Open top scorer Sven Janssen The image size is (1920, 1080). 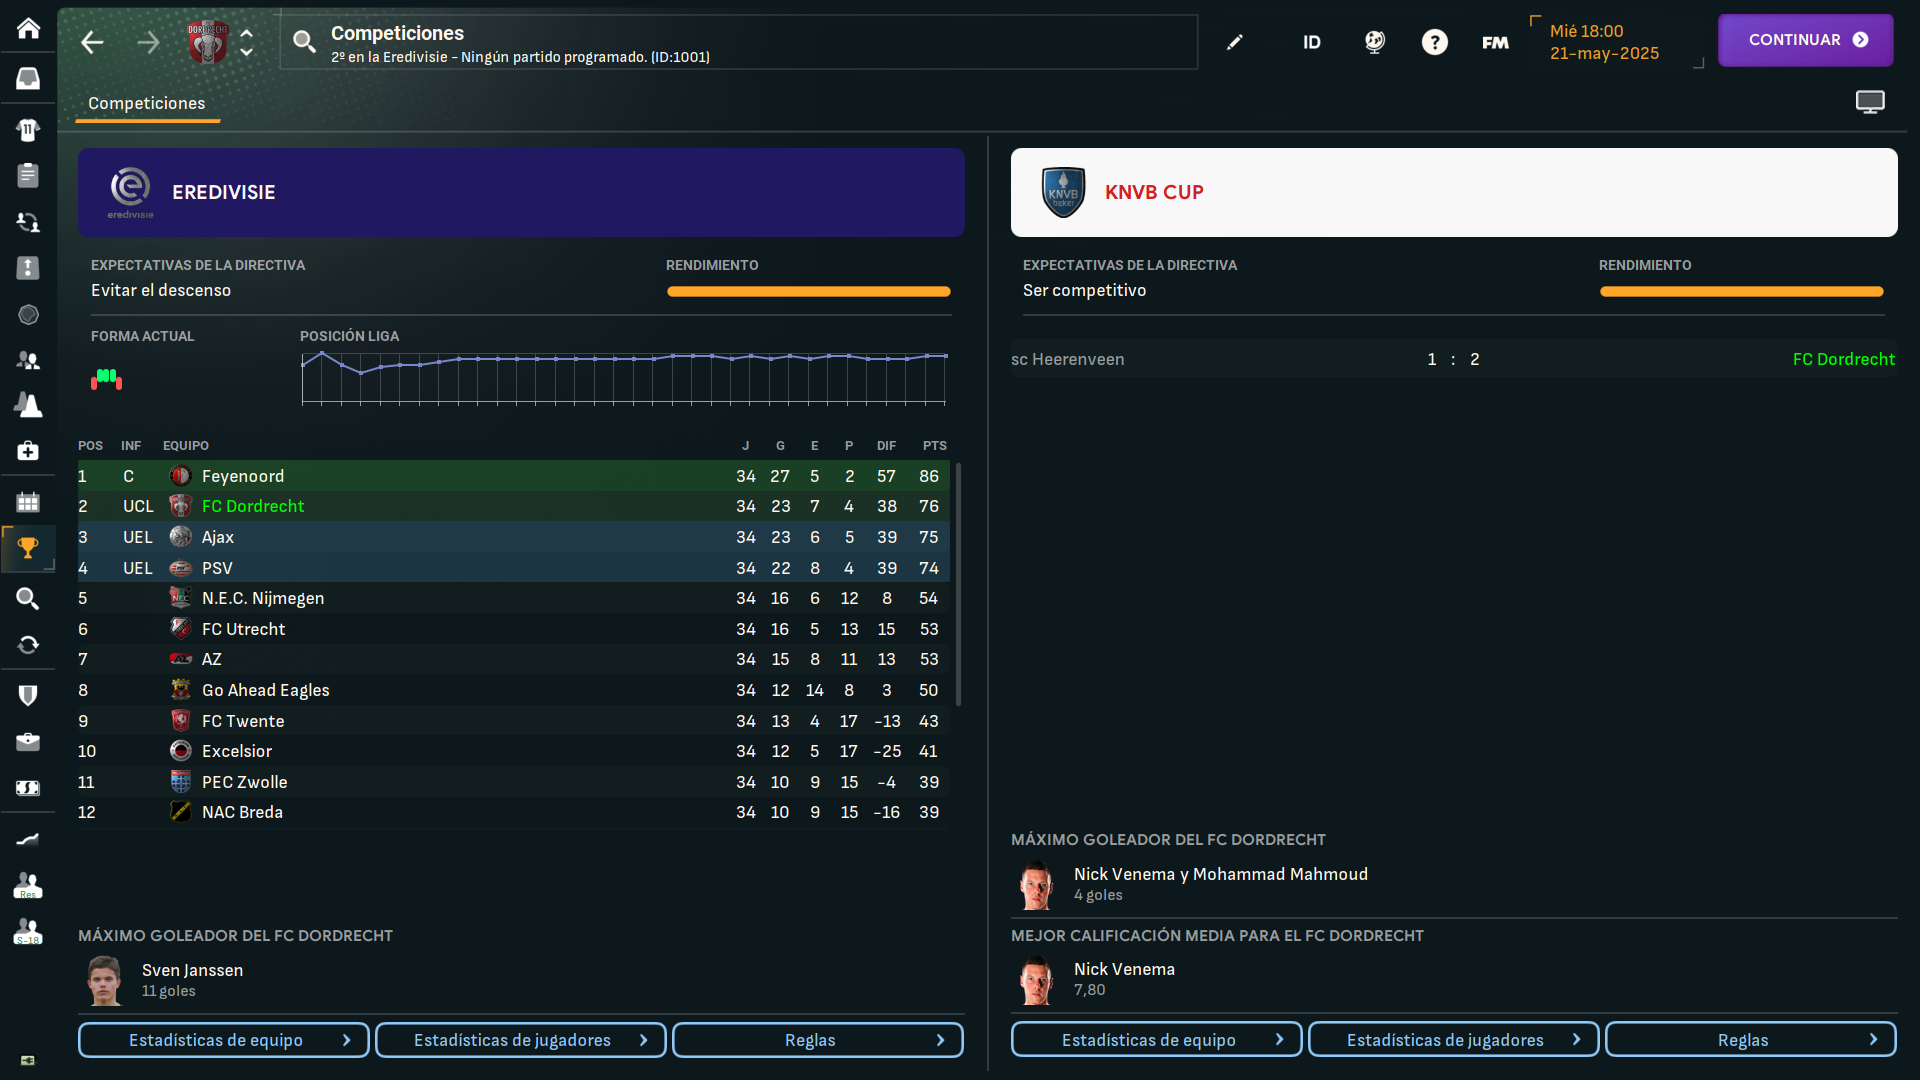(x=192, y=970)
